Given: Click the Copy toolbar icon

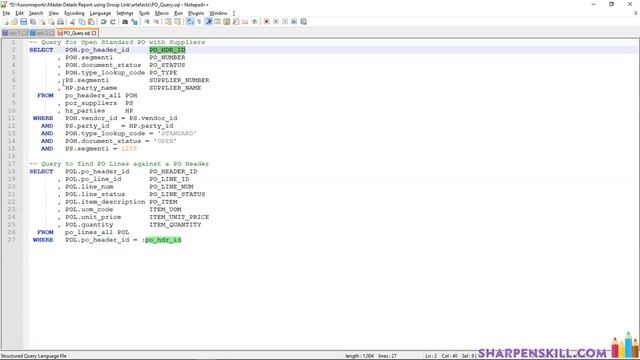Looking at the screenshot, I should coord(82,22).
